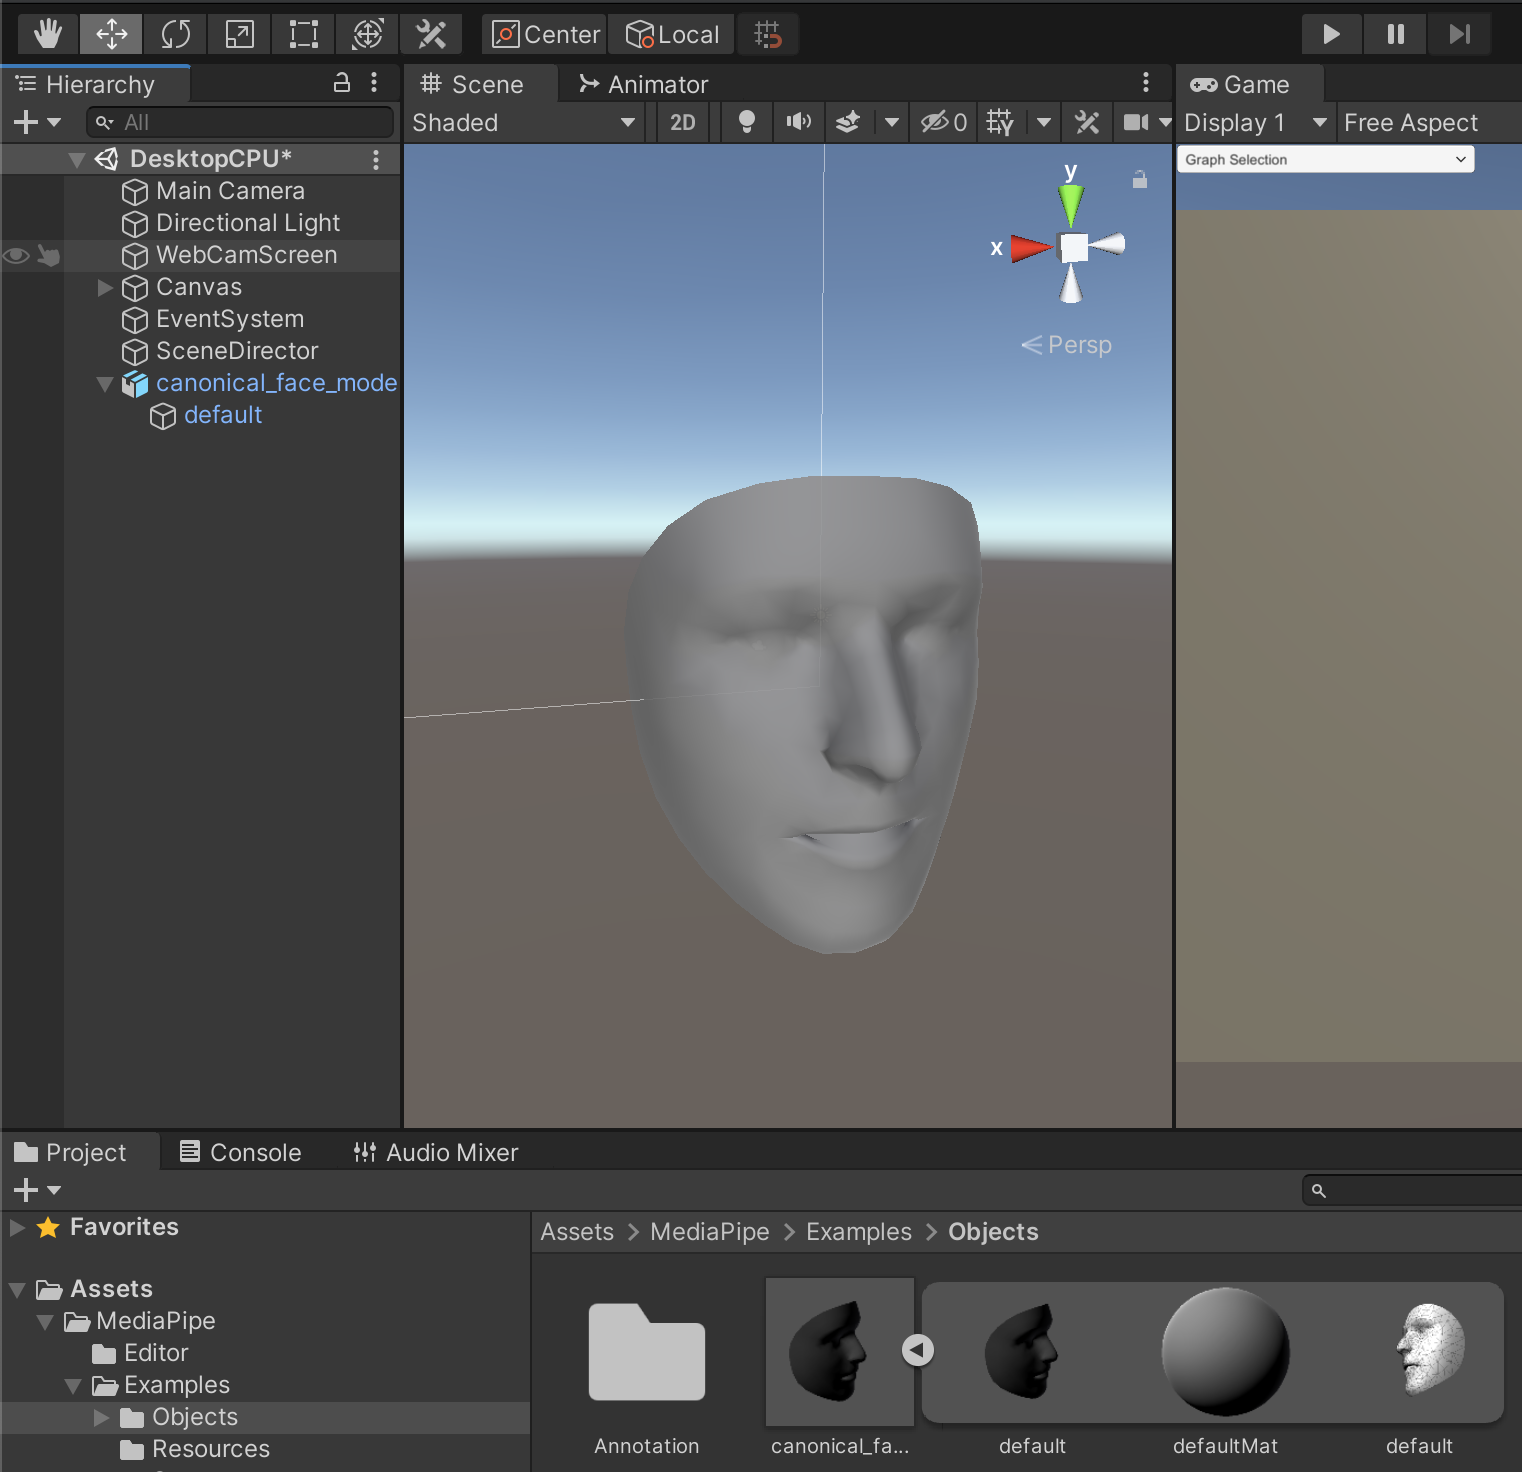
Task: Expand the Canvas object in Hierarchy
Action: [105, 288]
